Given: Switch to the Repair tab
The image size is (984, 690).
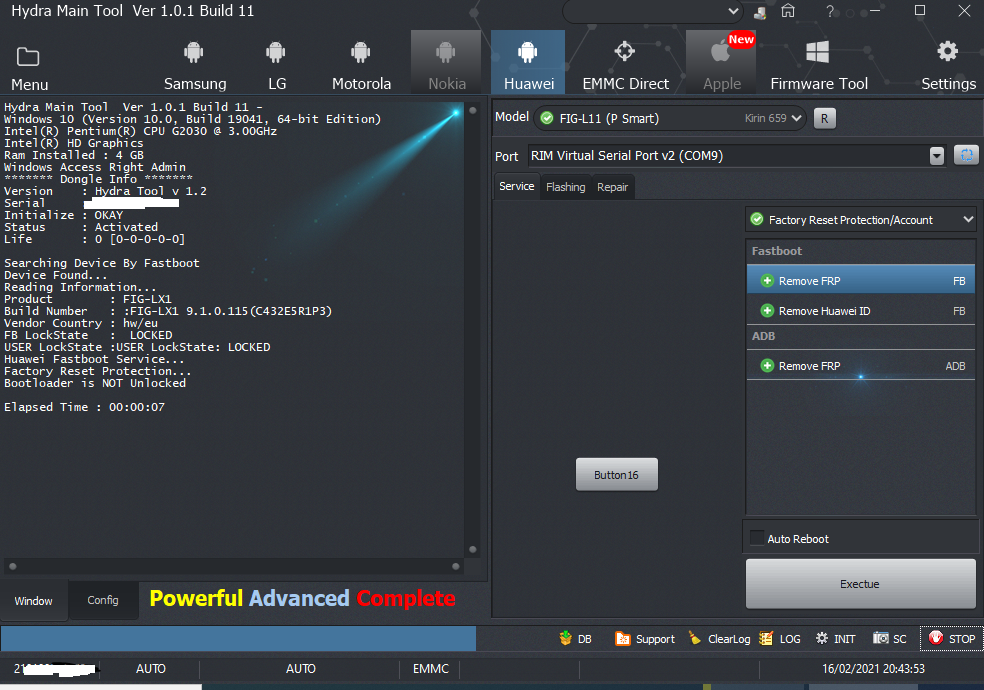Looking at the screenshot, I should click(612, 187).
